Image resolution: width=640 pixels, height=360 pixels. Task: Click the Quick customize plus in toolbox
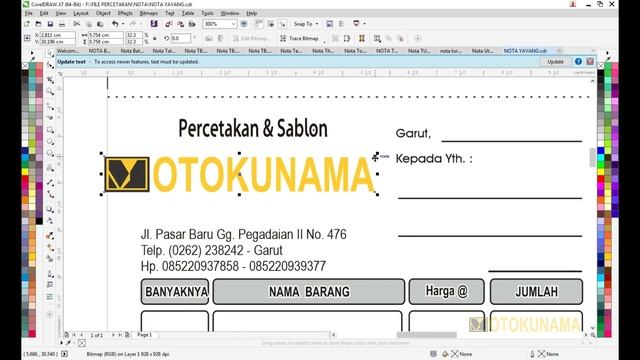click(x=50, y=314)
